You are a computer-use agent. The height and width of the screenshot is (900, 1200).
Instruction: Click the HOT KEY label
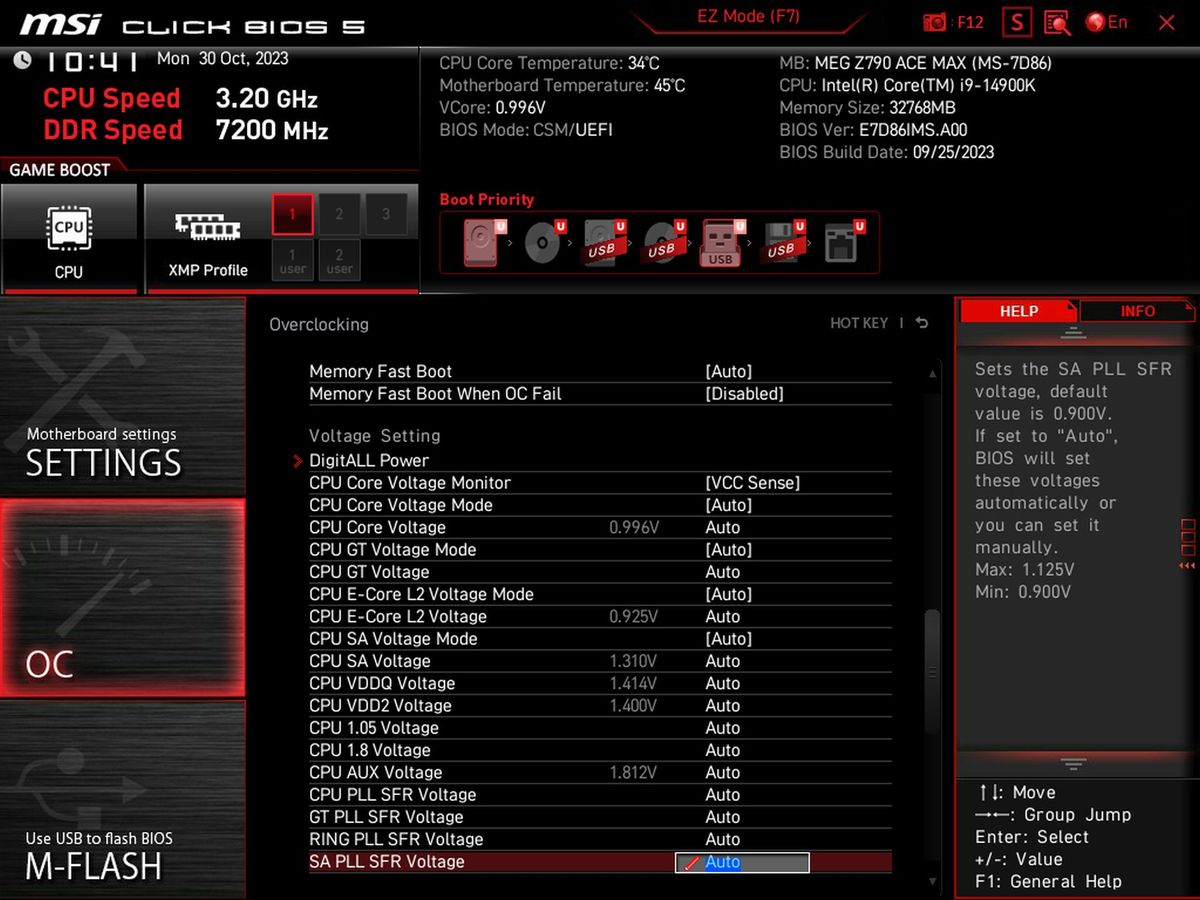click(859, 323)
